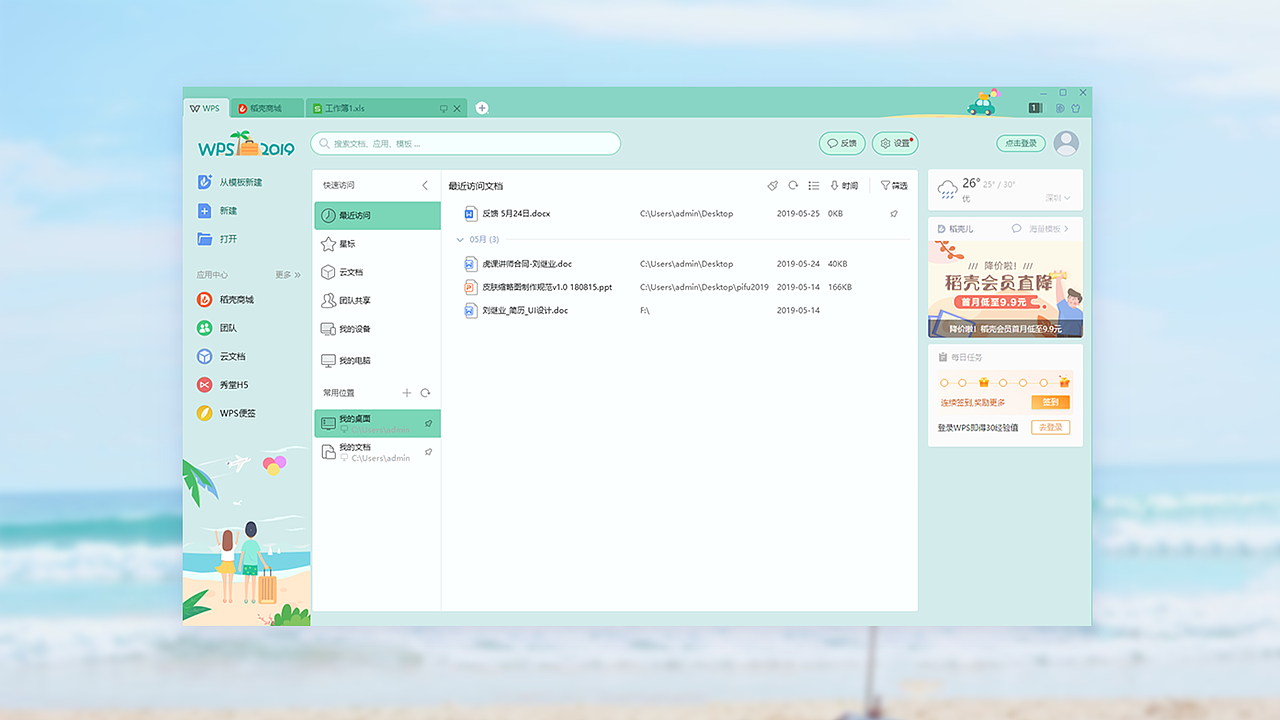
Task: Click the 签到 sign-in button
Action: click(1051, 403)
